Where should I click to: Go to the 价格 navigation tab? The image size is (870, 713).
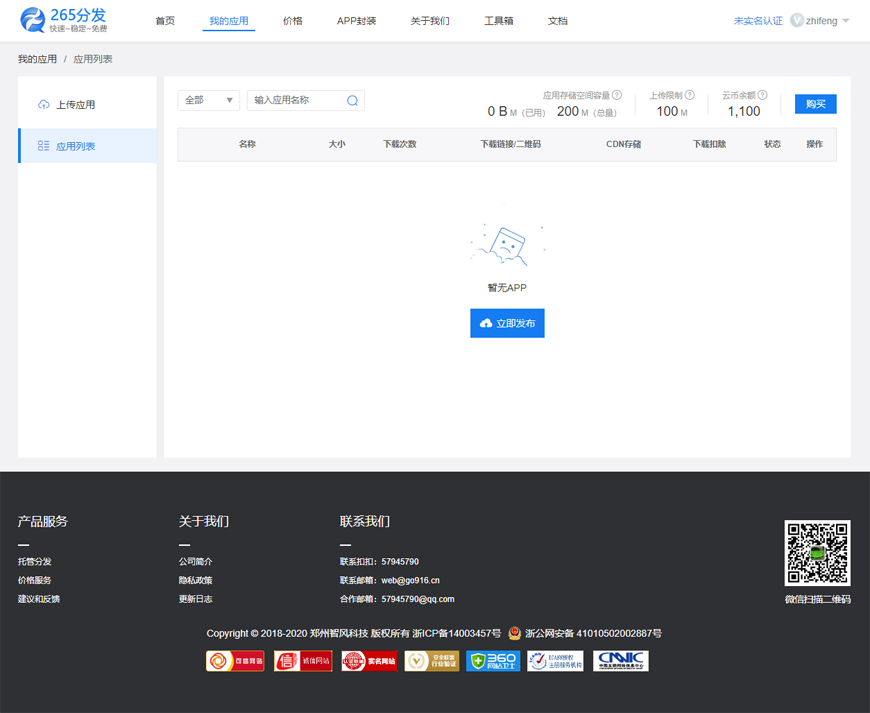pyautogui.click(x=293, y=21)
